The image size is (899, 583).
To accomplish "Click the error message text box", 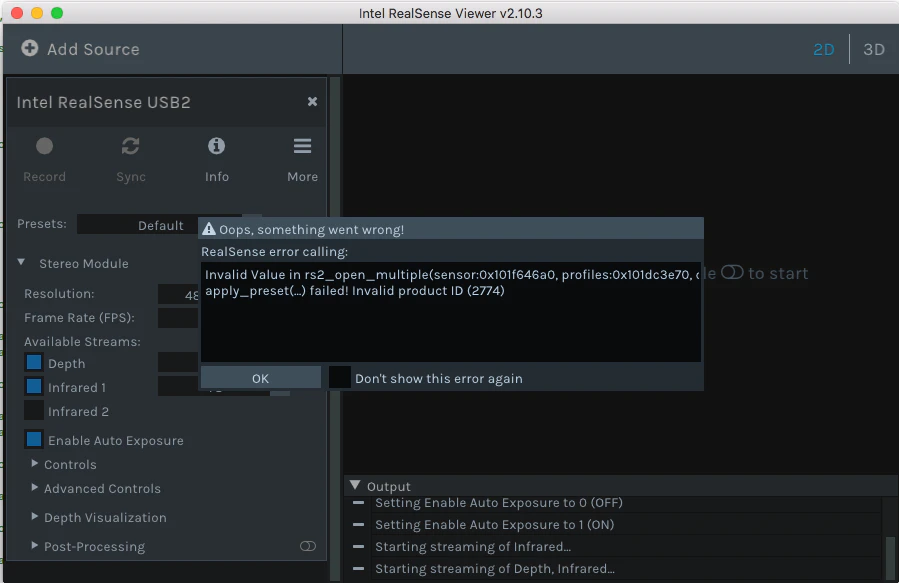I will [x=451, y=312].
